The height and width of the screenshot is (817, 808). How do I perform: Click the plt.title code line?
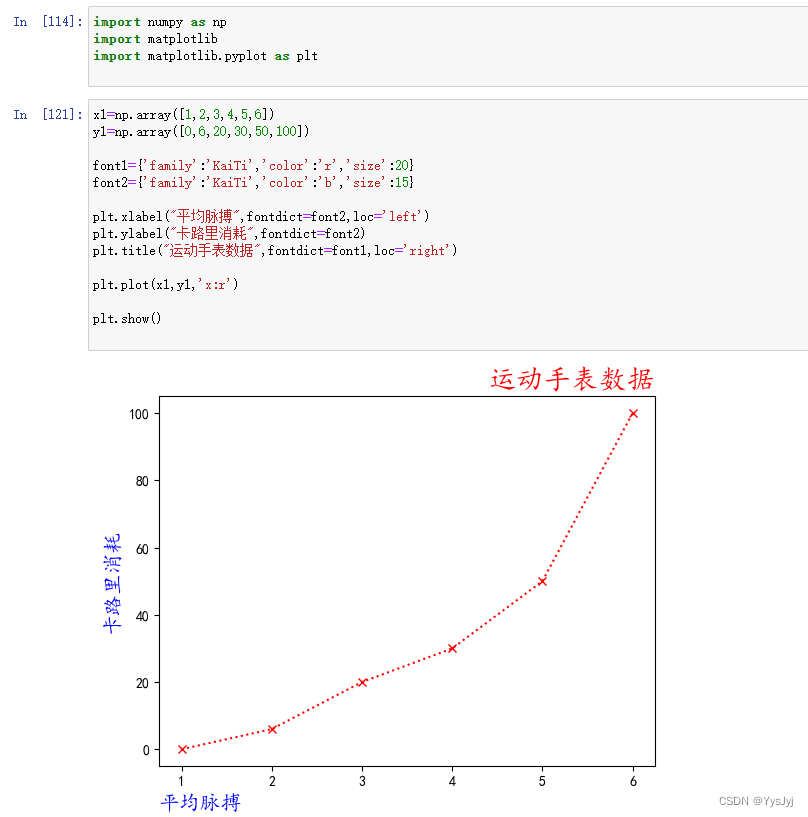click(275, 251)
